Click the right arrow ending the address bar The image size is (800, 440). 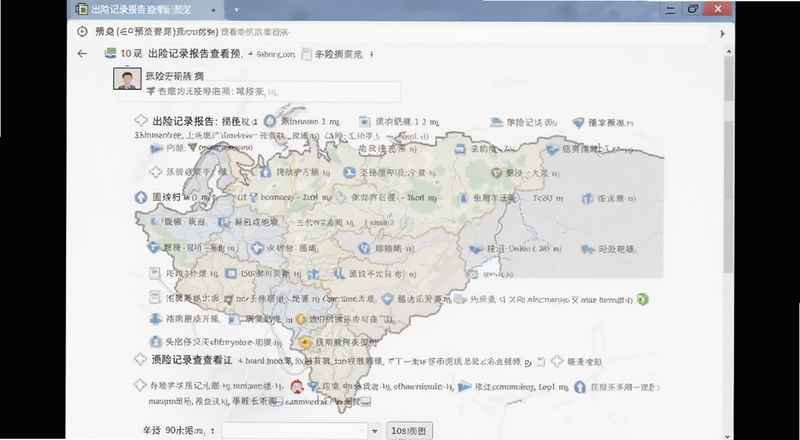coord(722,34)
